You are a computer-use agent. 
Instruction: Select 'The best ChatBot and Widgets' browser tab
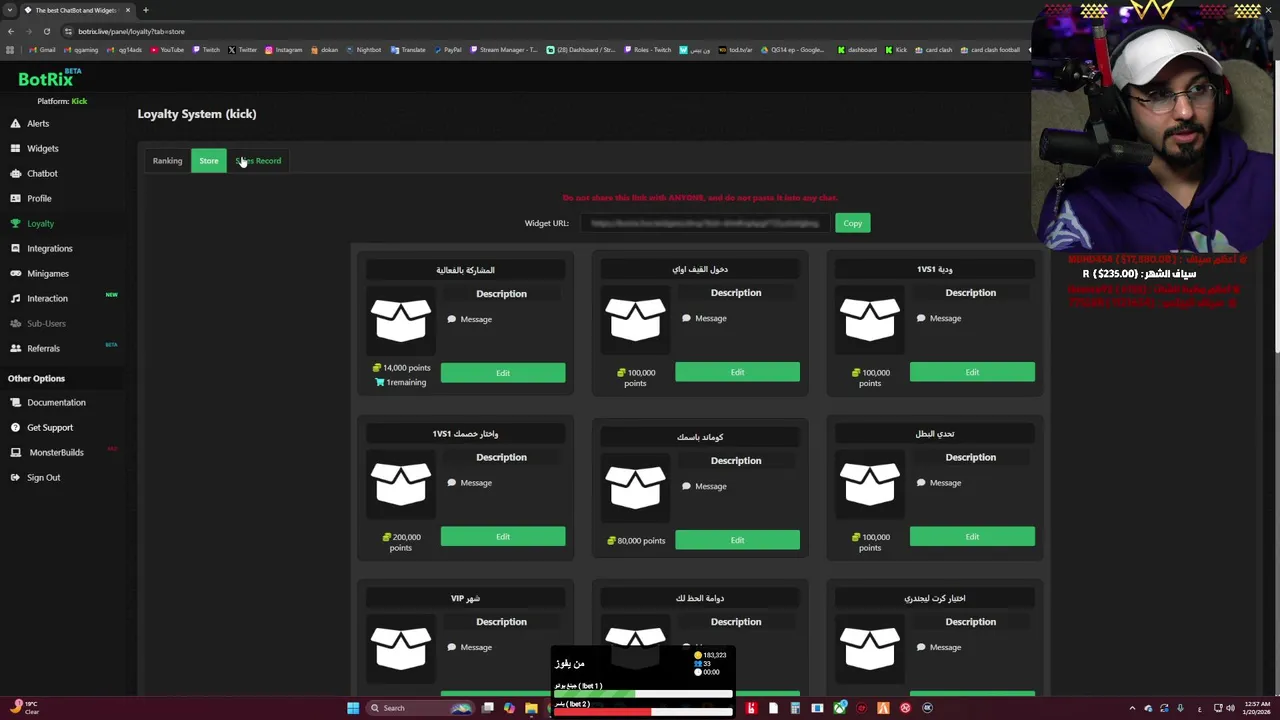point(76,10)
